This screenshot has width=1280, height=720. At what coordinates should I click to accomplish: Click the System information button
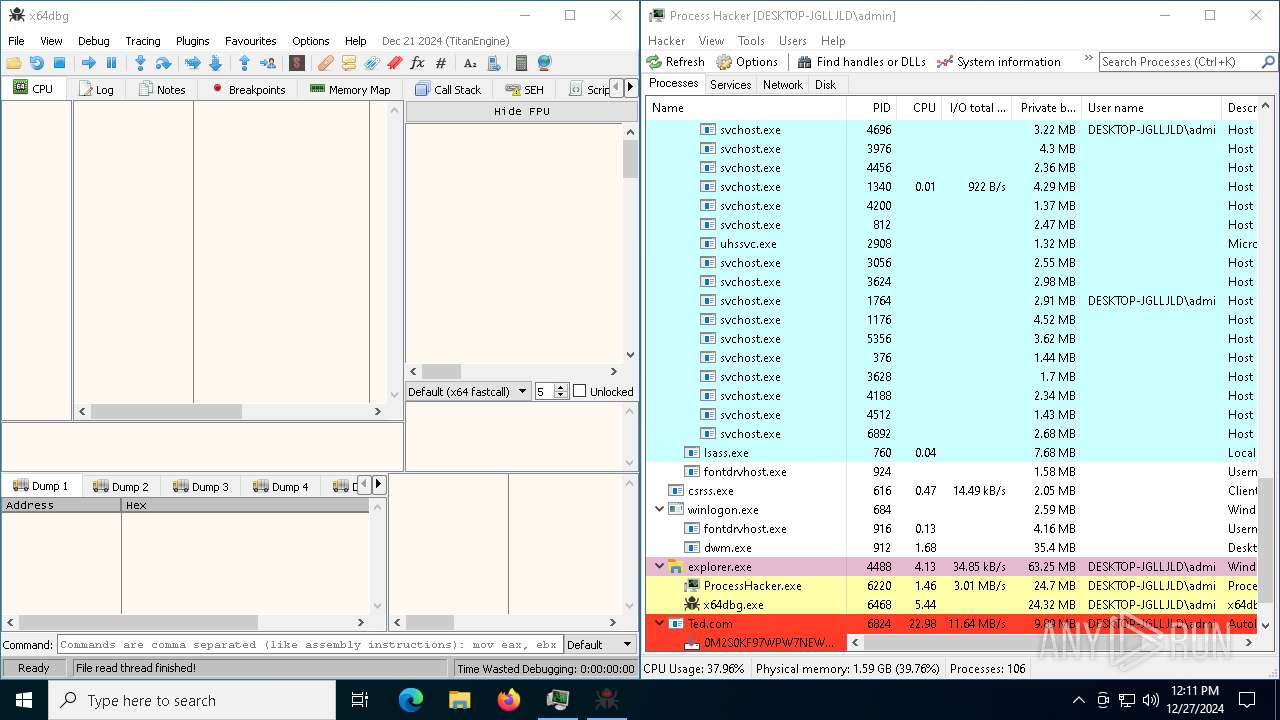pos(999,61)
